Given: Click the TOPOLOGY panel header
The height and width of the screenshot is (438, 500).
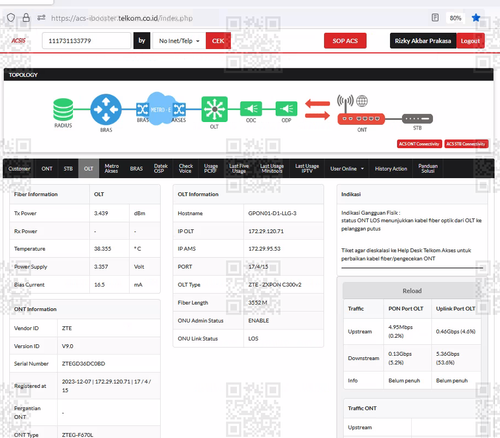Looking at the screenshot, I should pos(249,75).
